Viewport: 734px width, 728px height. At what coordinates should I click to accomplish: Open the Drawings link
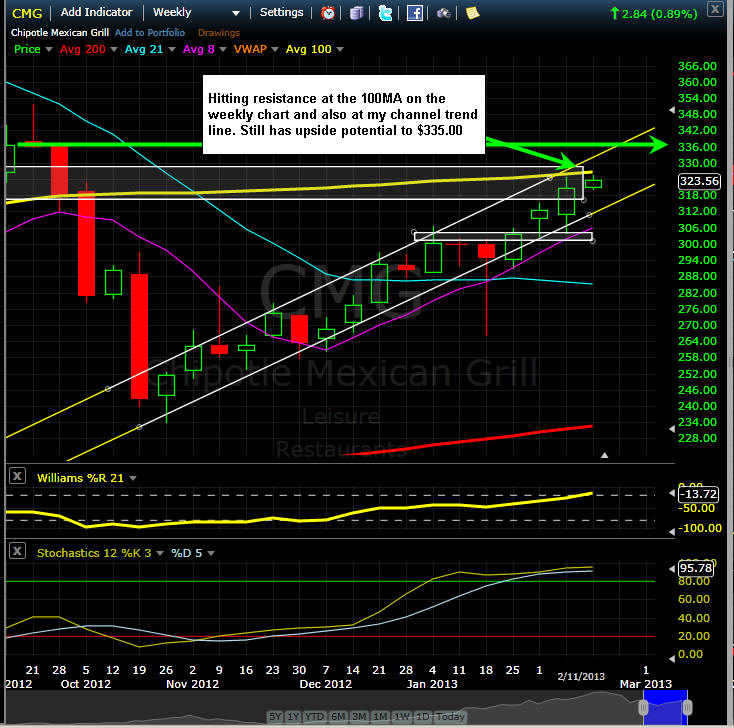click(x=219, y=33)
